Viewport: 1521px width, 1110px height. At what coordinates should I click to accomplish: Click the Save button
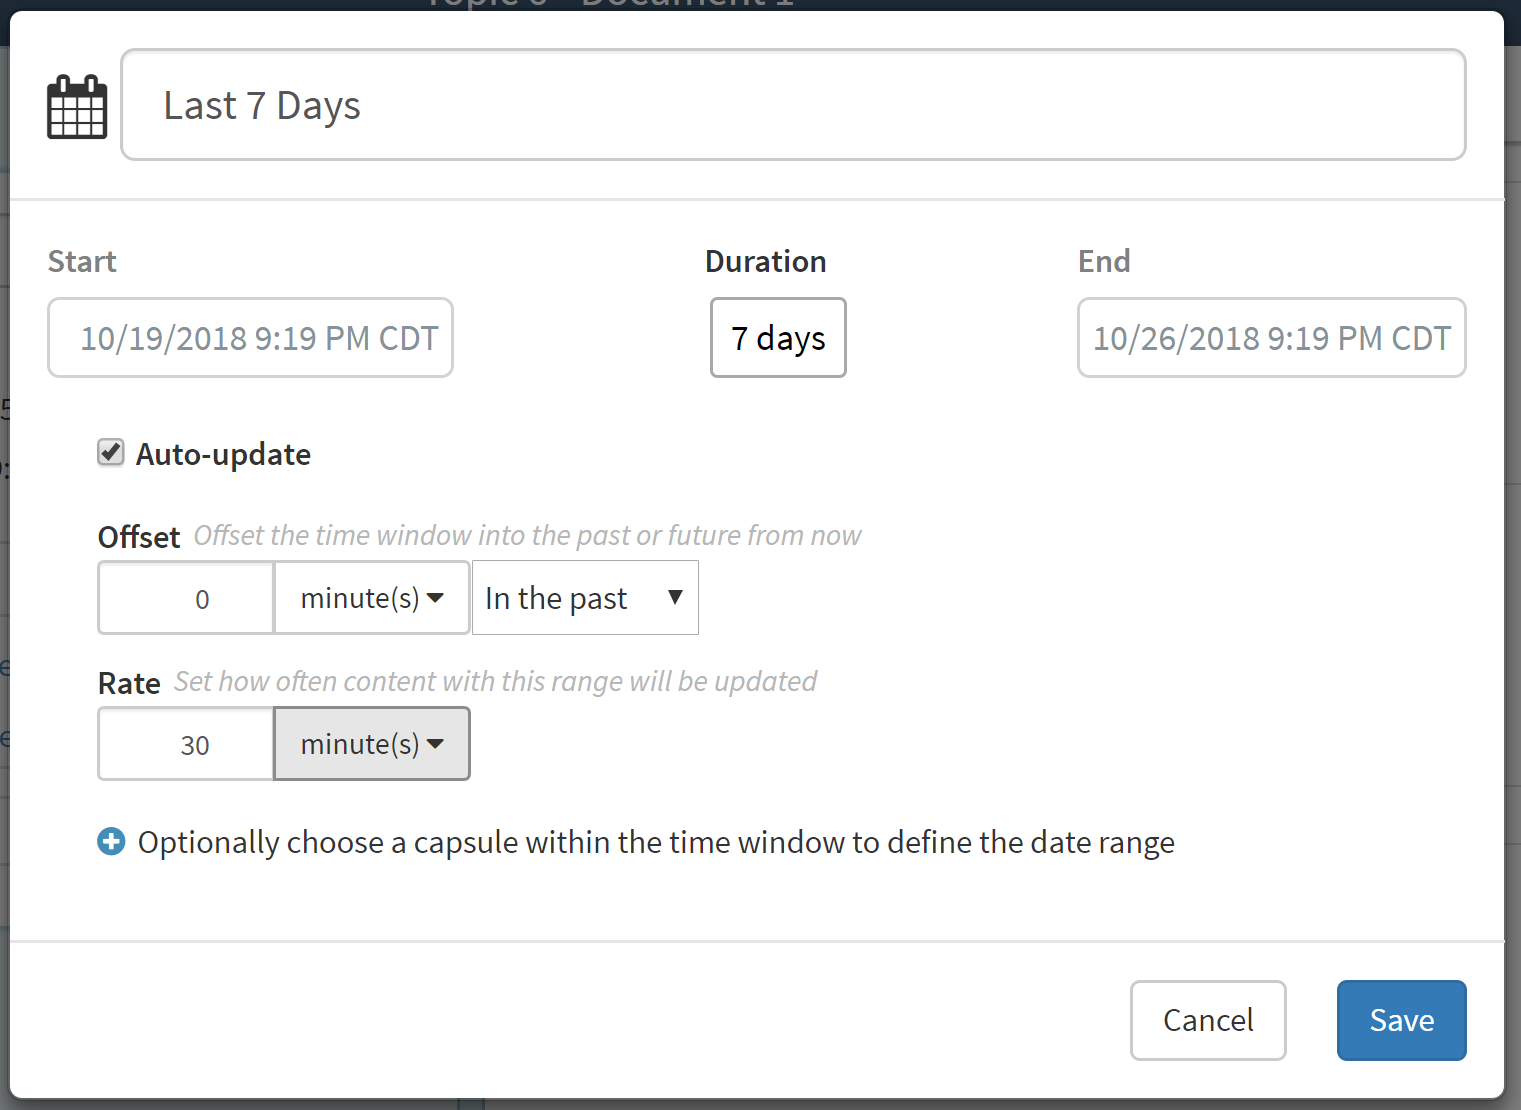coord(1401,1020)
